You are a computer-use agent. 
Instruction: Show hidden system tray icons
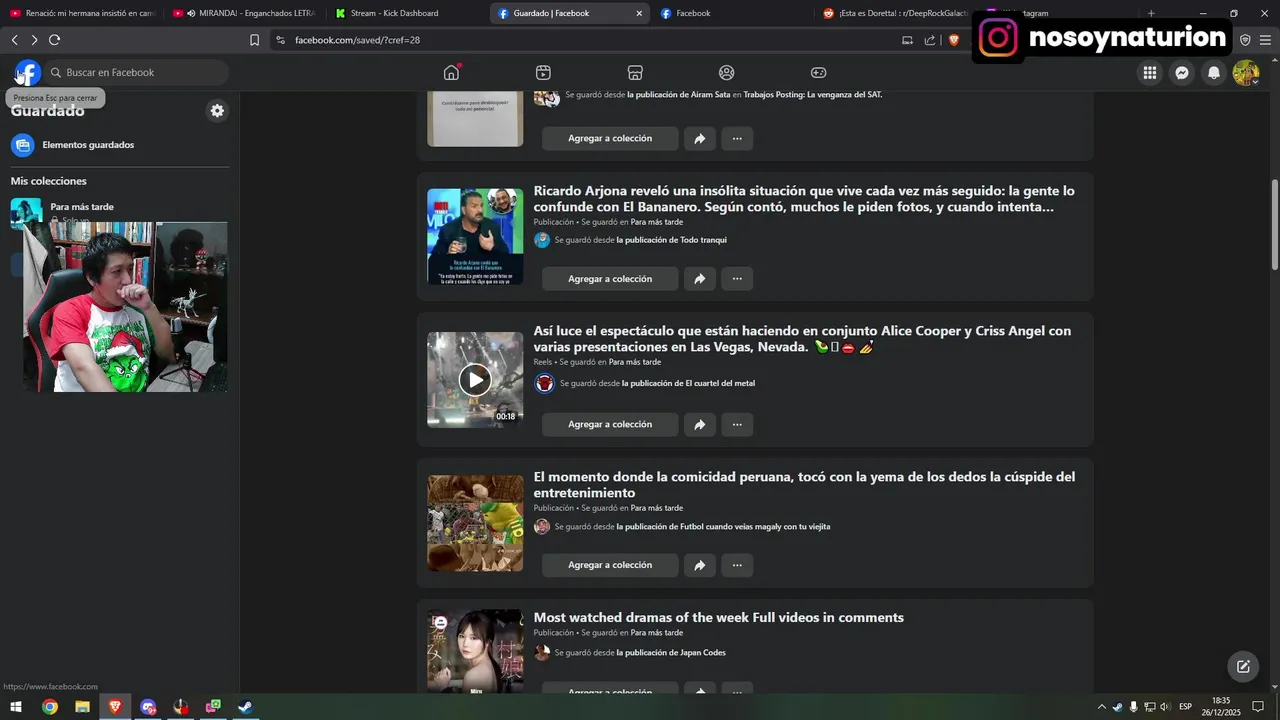click(1102, 707)
